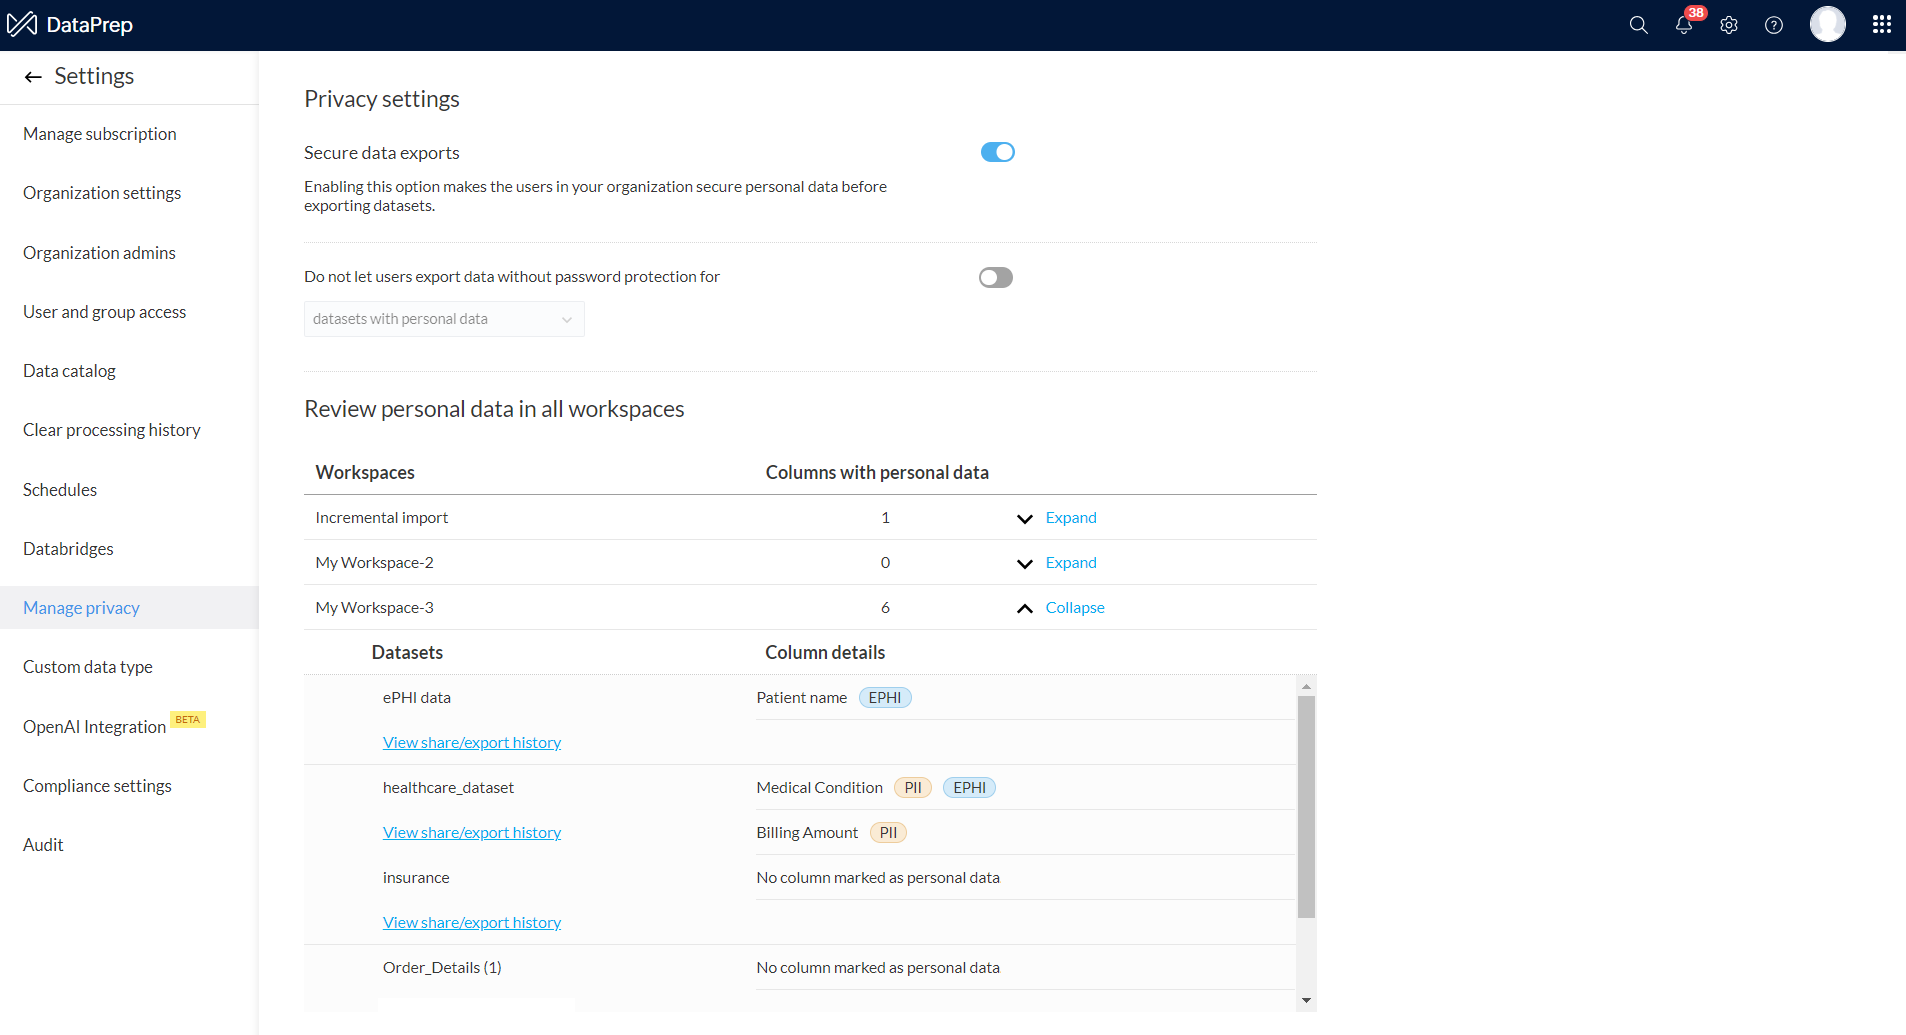The image size is (1906, 1035).
Task: Open Manage subscription settings
Action: coord(100,134)
